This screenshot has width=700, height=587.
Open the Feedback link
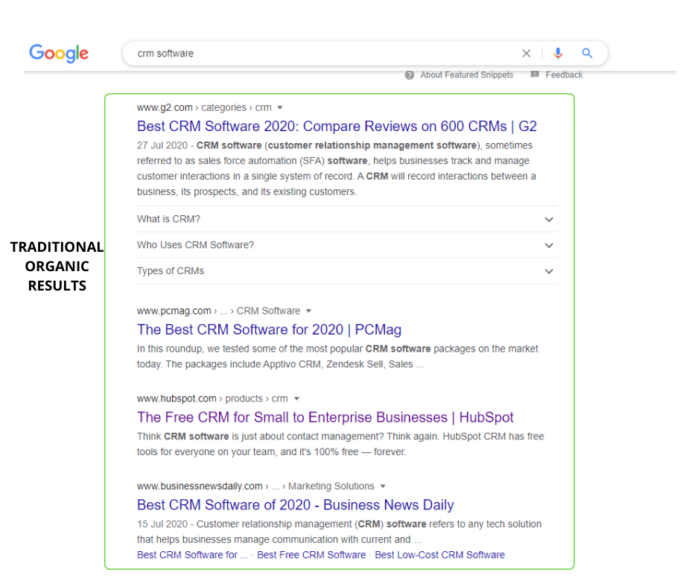(x=564, y=75)
